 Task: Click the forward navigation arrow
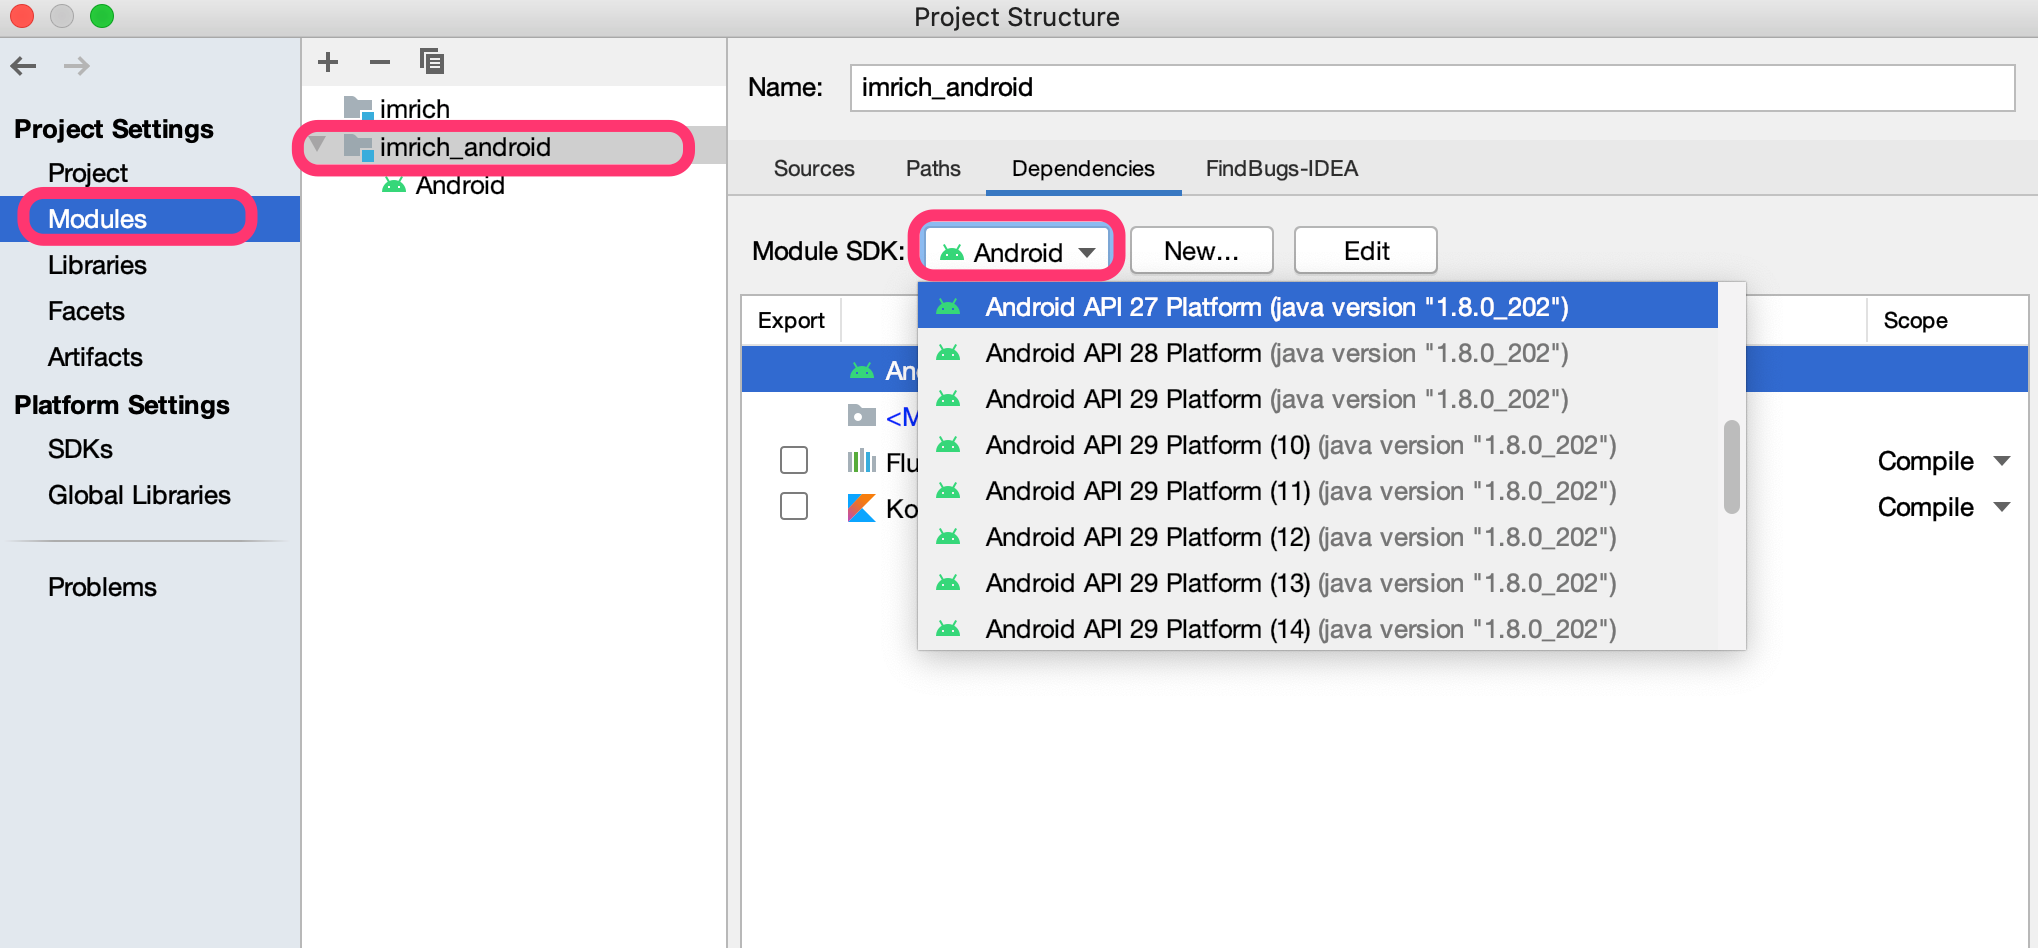click(x=76, y=65)
